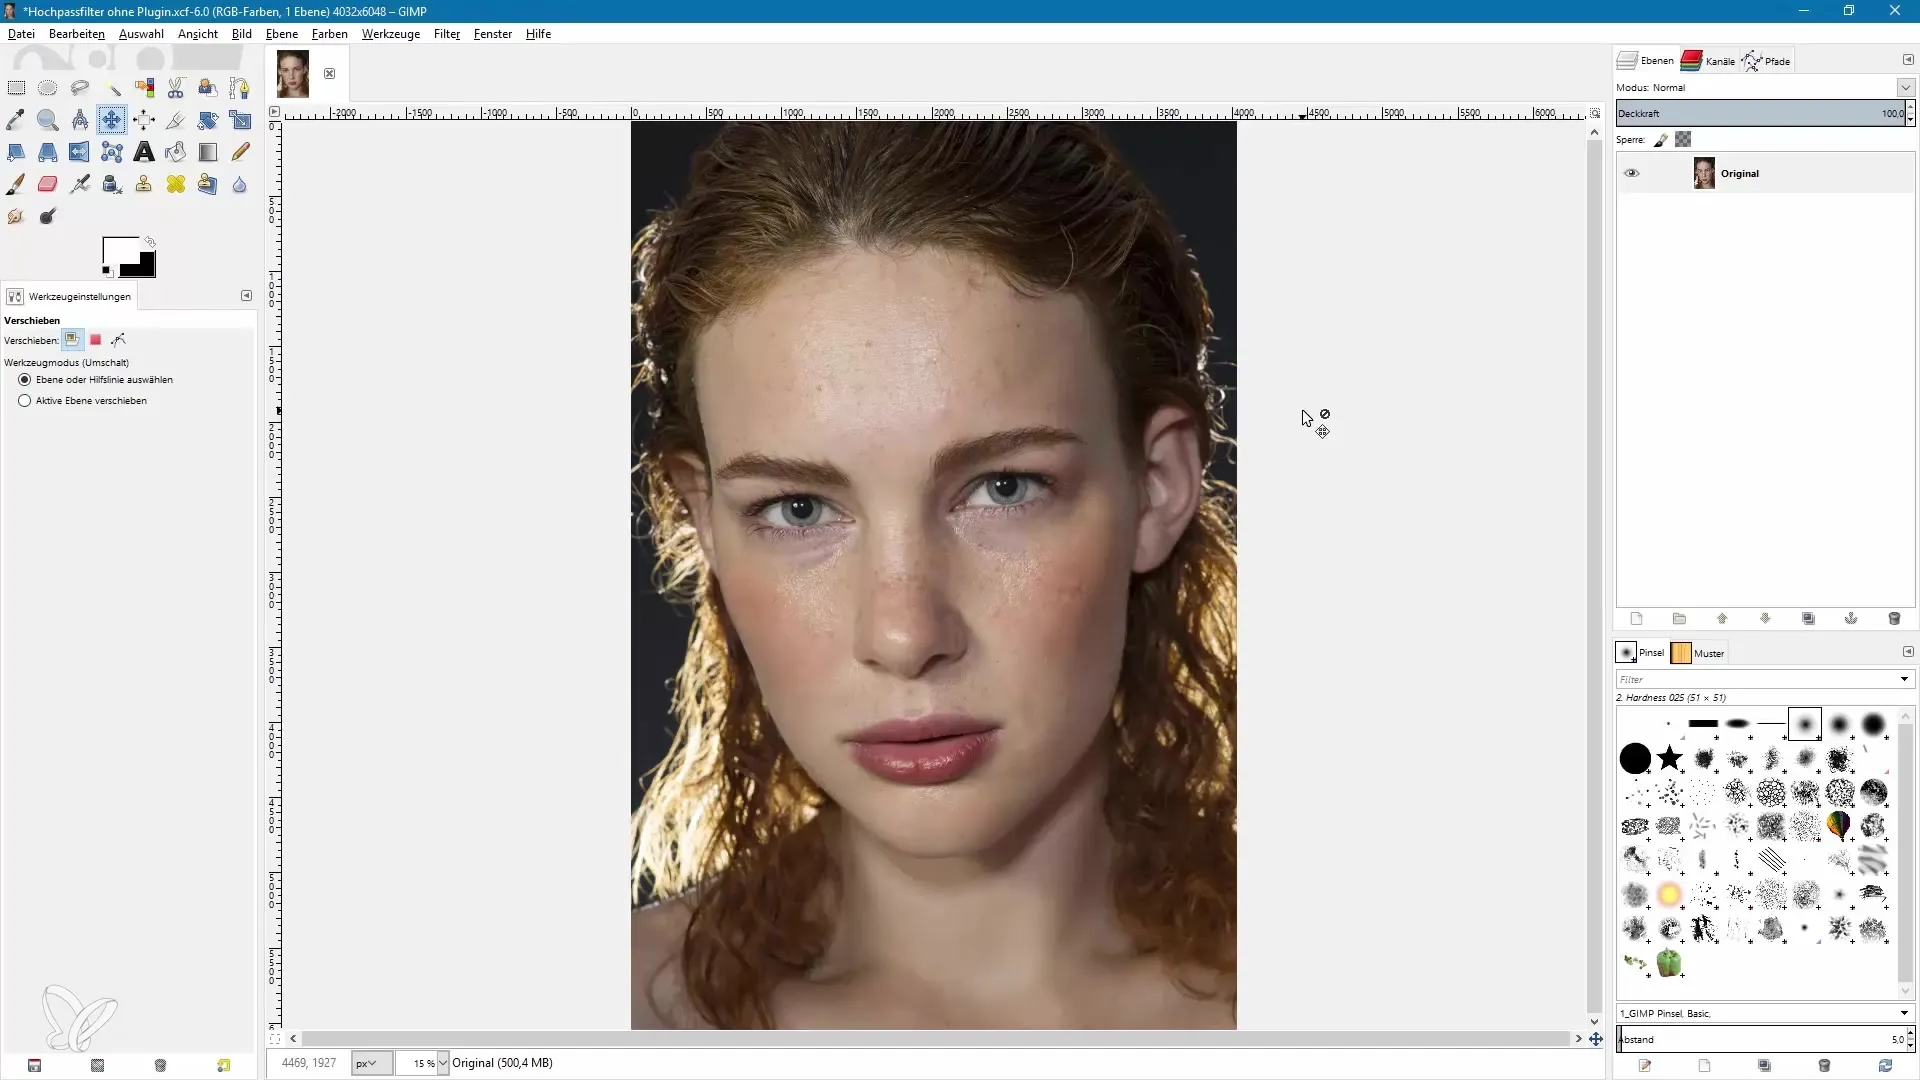The image size is (1920, 1080).
Task: Select the Smudge finger tool
Action: click(16, 216)
